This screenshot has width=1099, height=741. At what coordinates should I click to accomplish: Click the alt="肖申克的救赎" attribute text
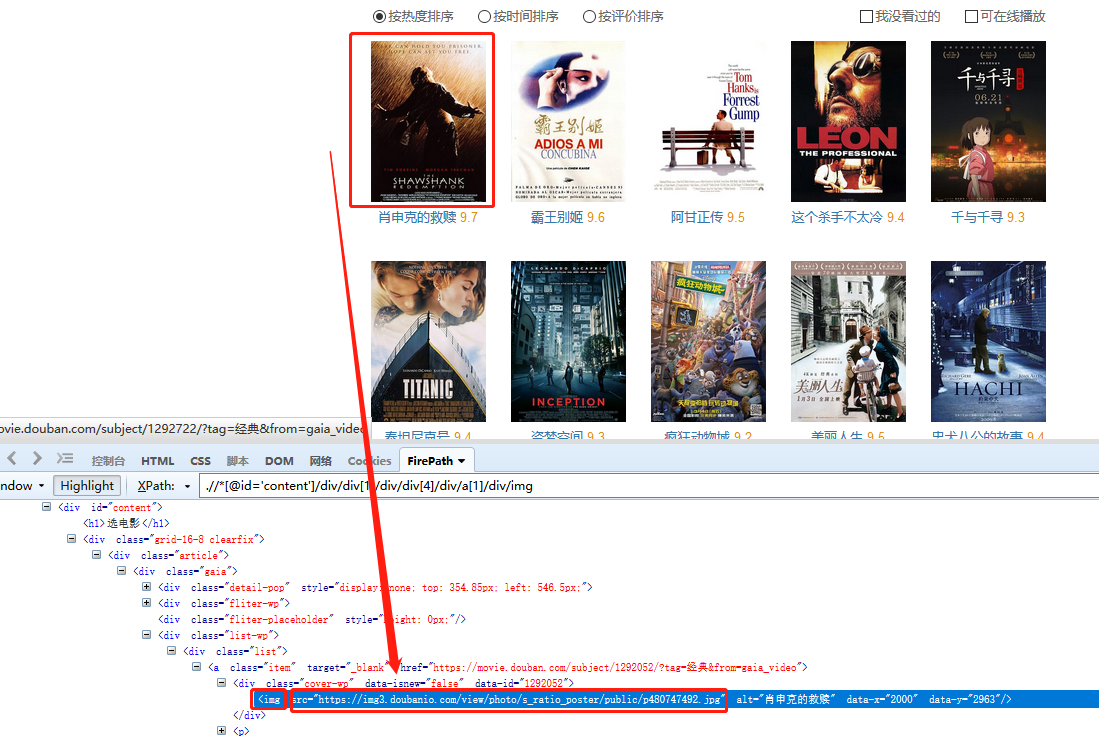[786, 699]
